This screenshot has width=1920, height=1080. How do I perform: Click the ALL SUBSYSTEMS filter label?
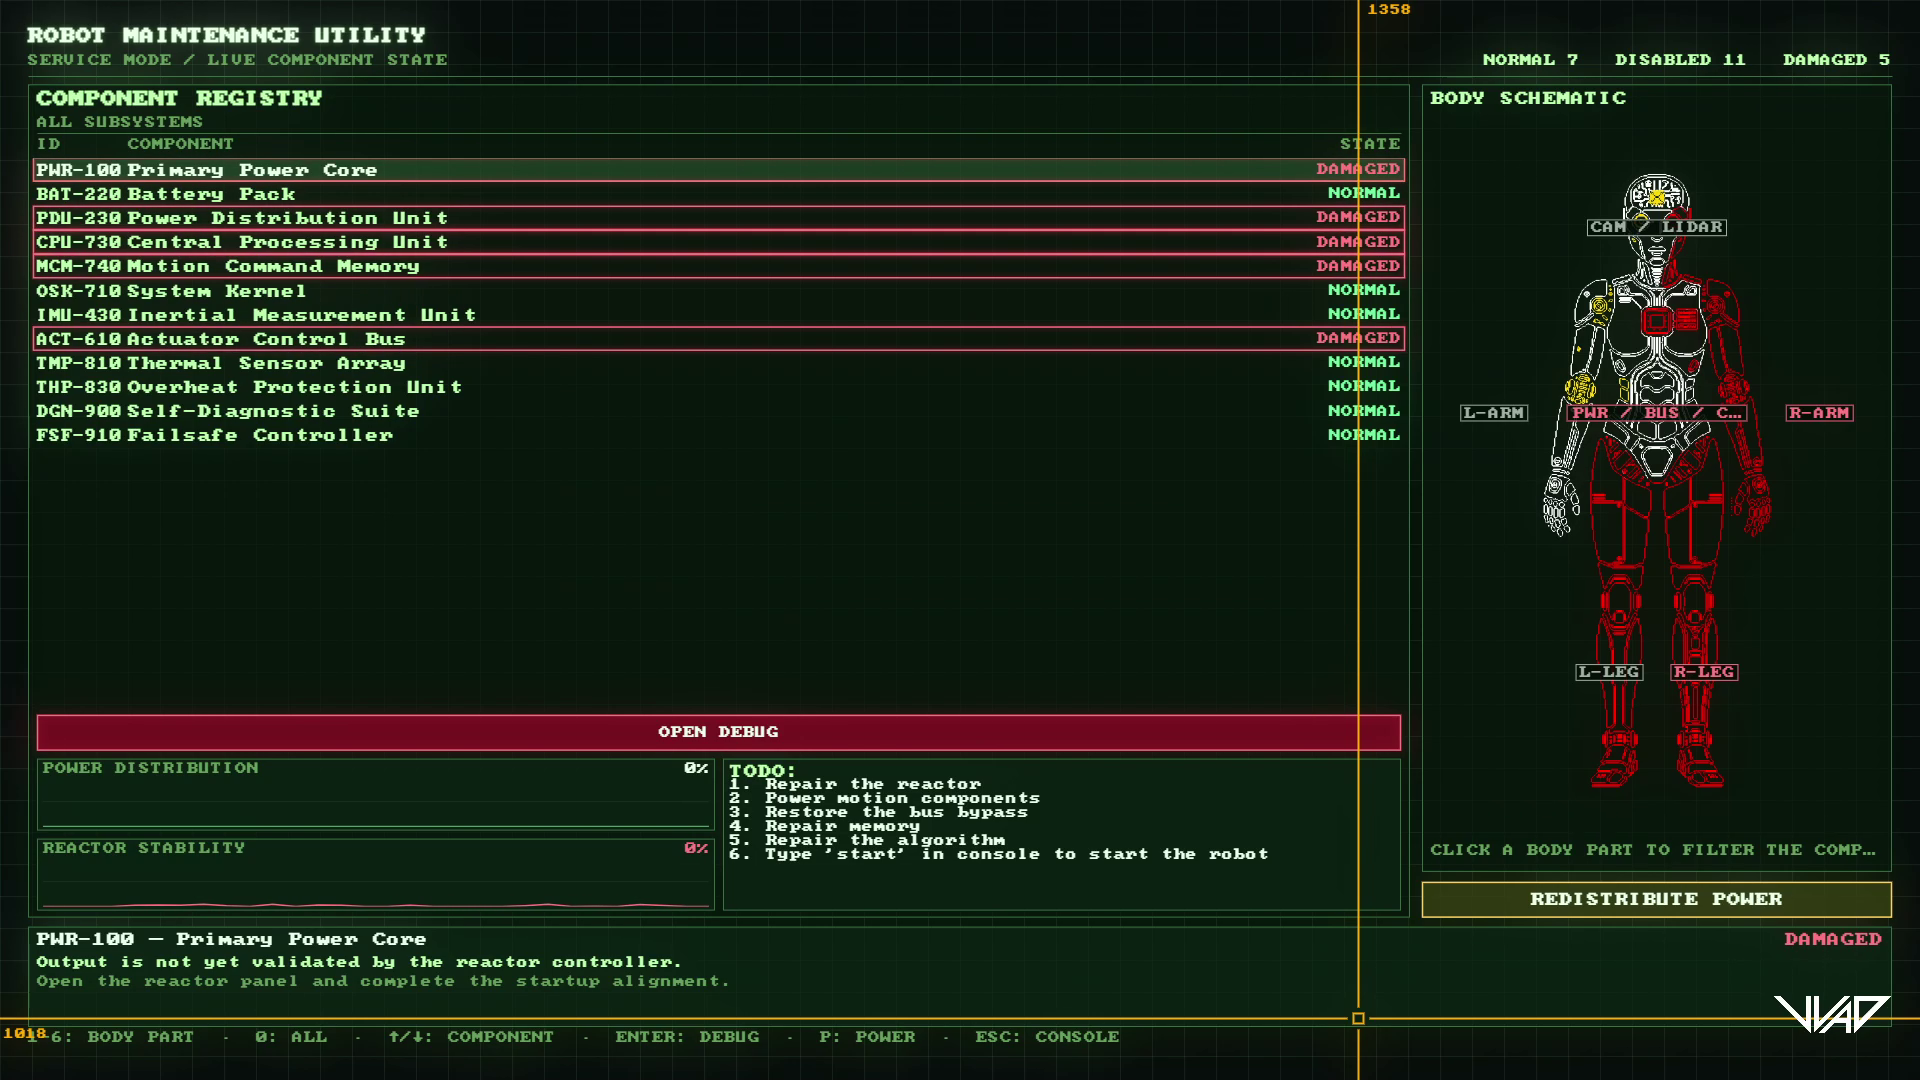[x=119, y=122]
